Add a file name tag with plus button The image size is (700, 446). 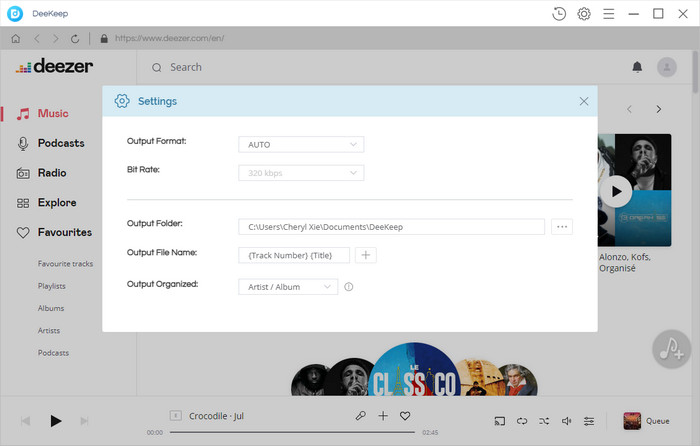point(366,255)
